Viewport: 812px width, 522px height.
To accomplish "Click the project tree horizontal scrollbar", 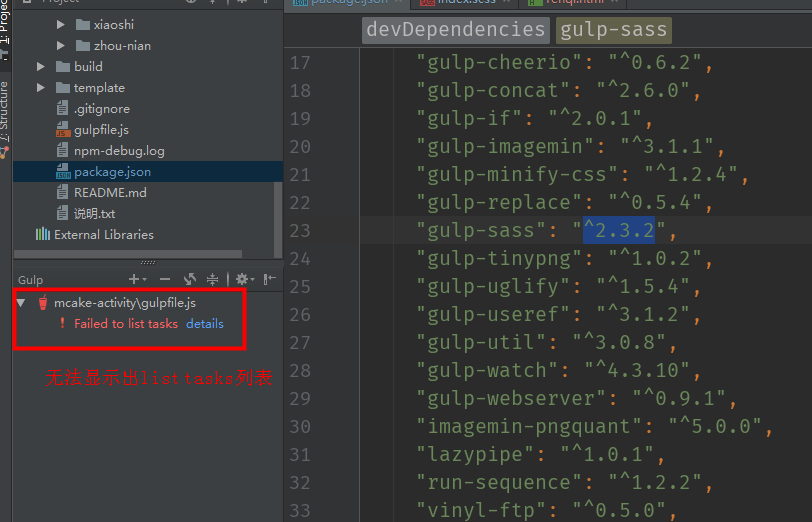I will [x=128, y=254].
